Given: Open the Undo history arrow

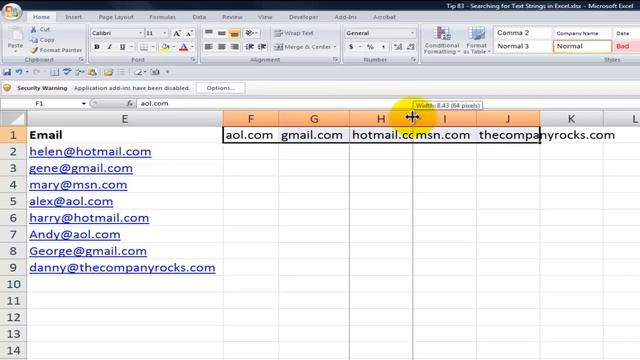Looking at the screenshot, I should (27, 72).
